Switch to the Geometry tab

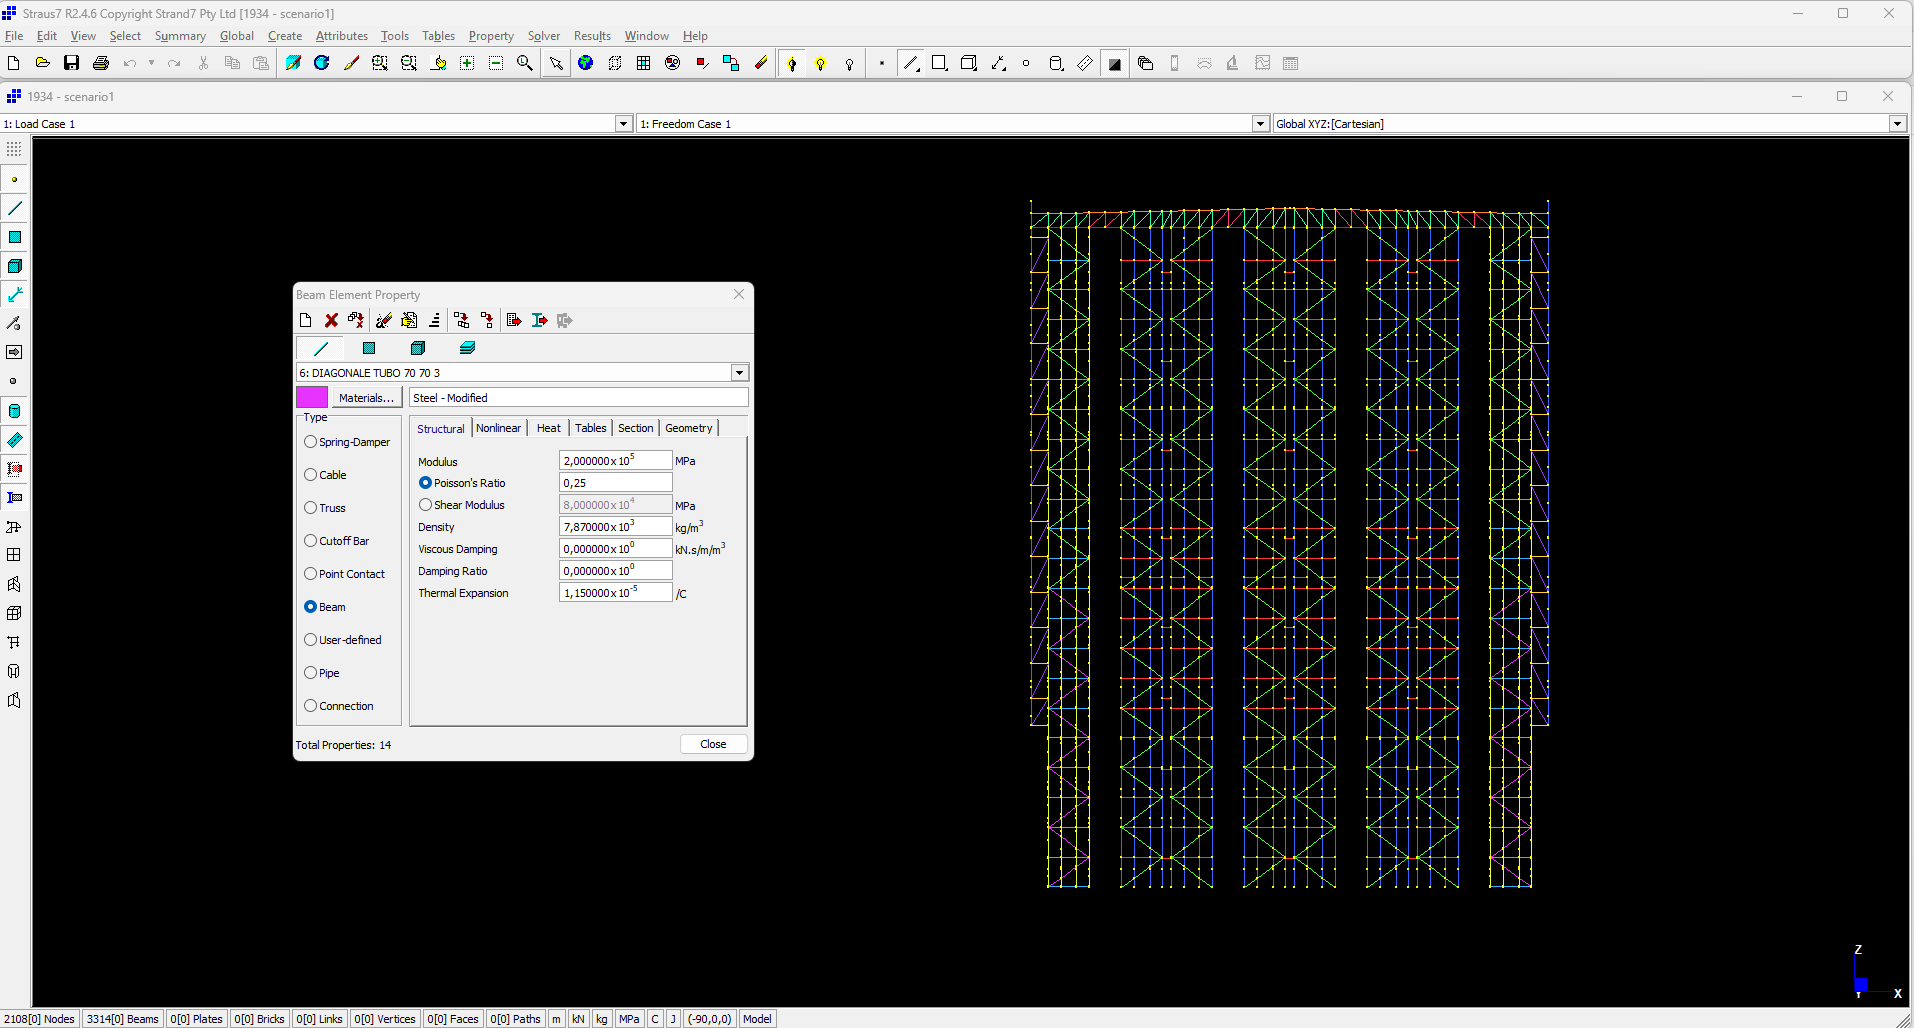[688, 428]
